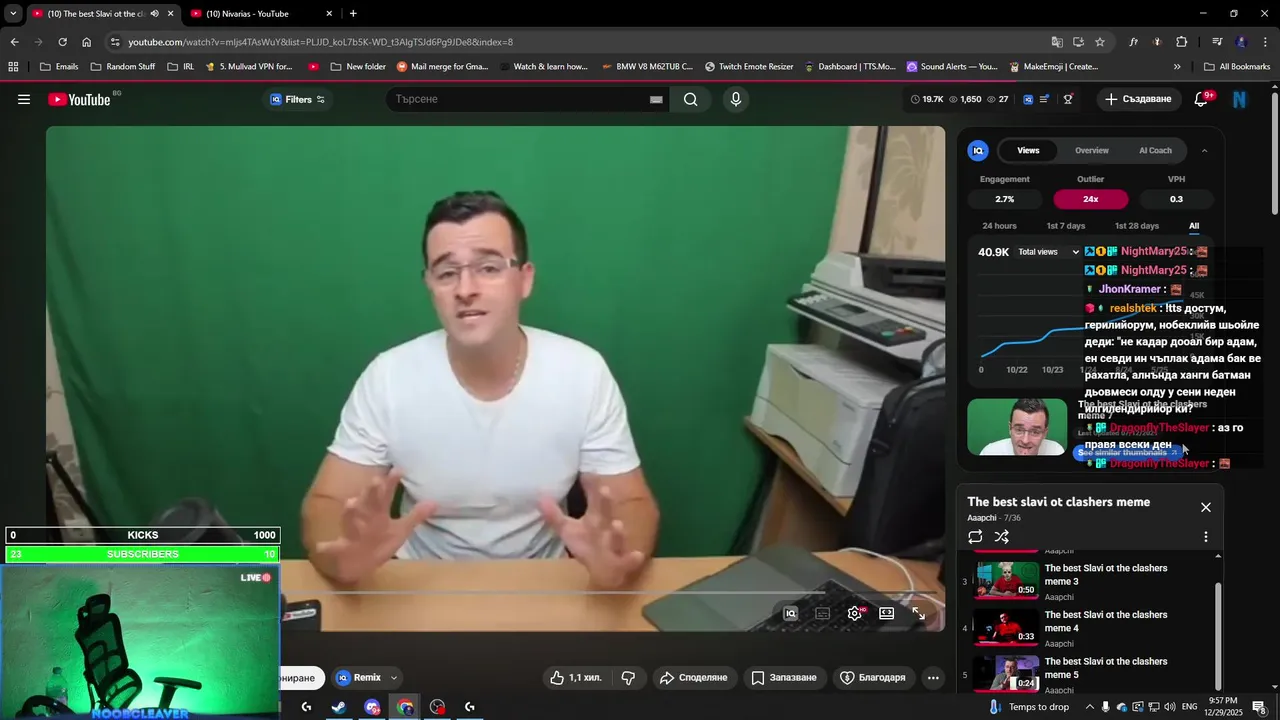This screenshot has height=720, width=1280.
Task: Switch to the AI Coach tab
Action: [x=1155, y=150]
